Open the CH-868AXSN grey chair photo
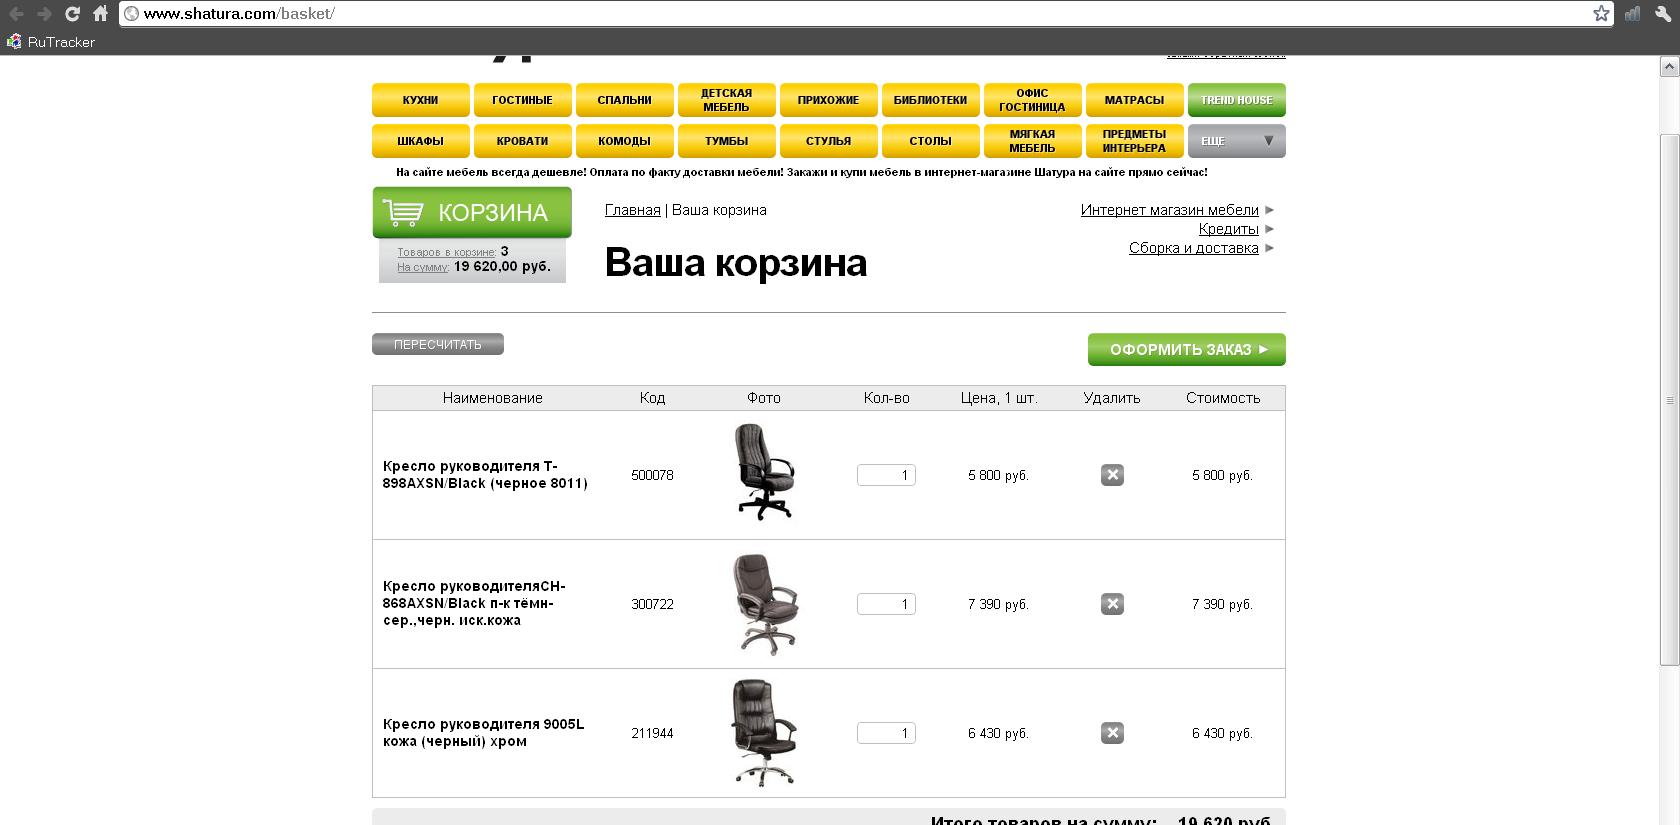 tap(765, 604)
